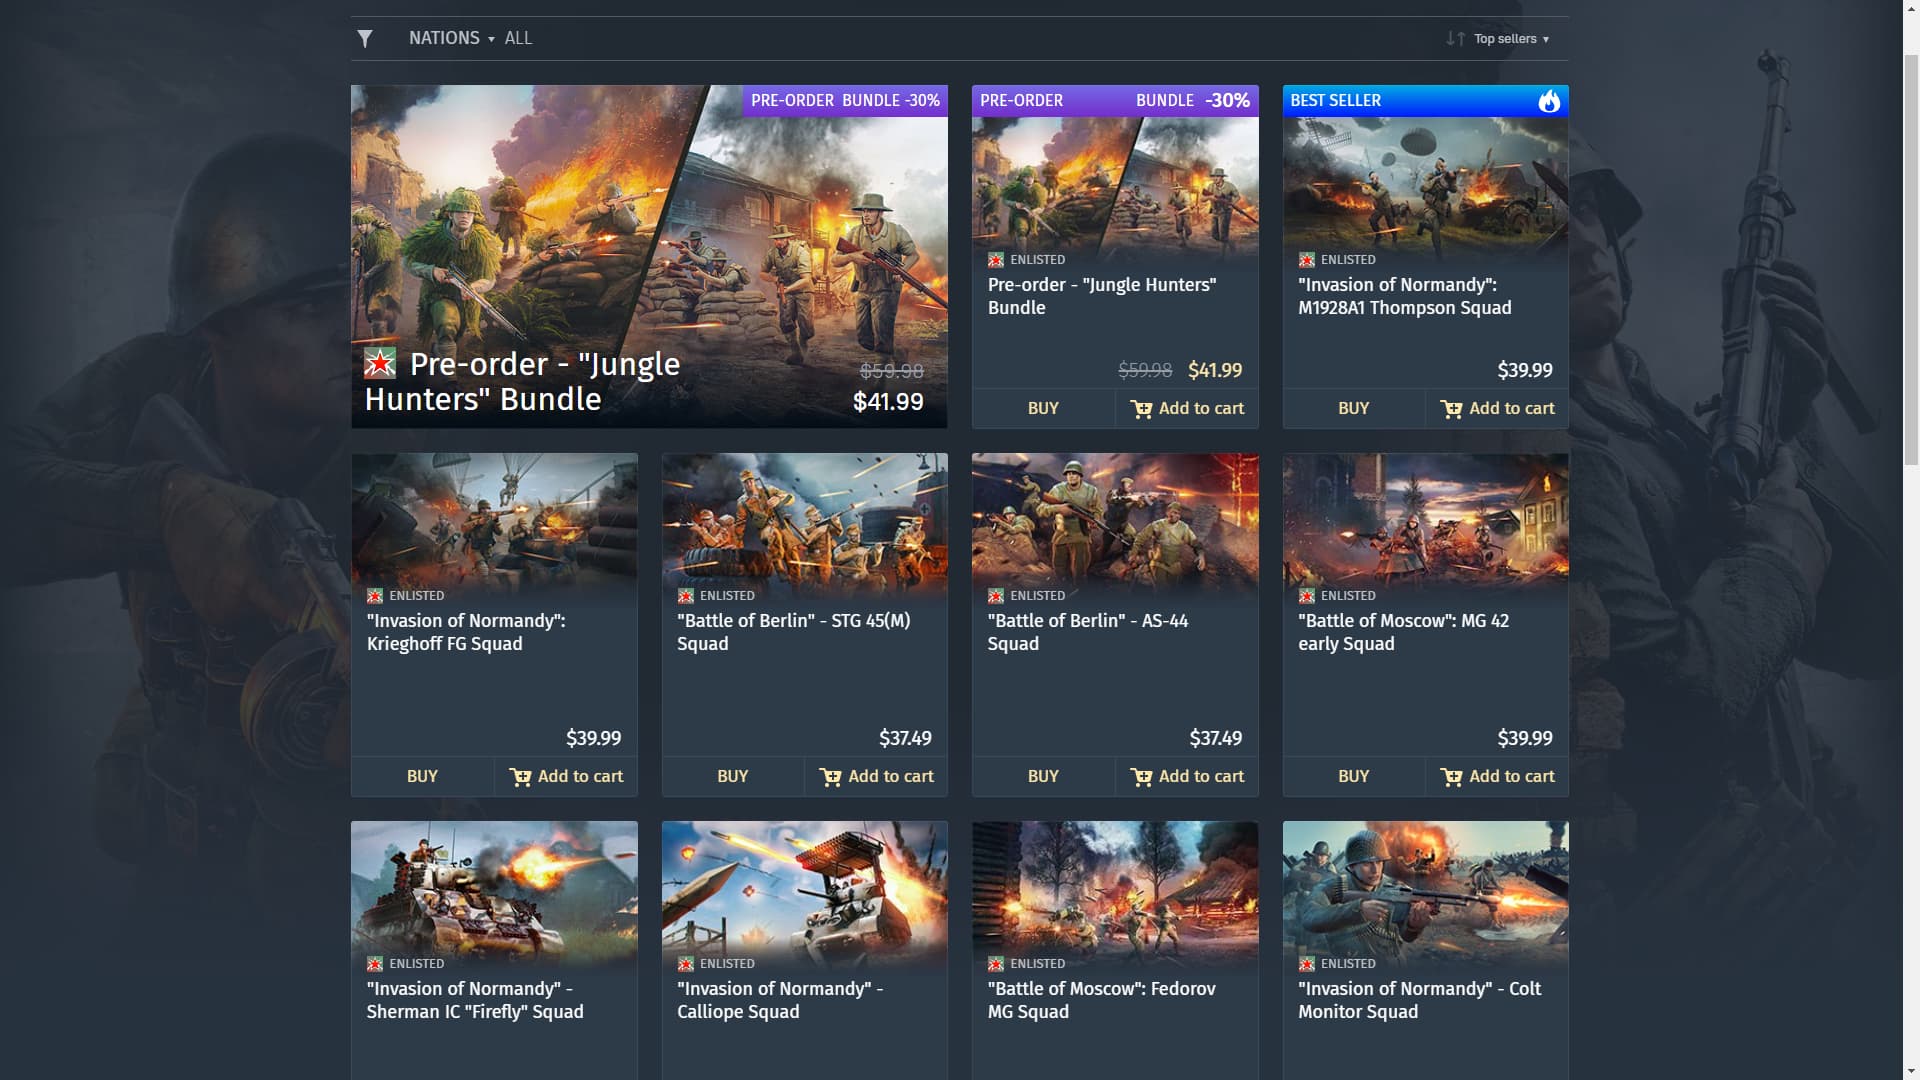This screenshot has height=1080, width=1920.
Task: Select the ALL nations filter value
Action: pyautogui.click(x=518, y=38)
